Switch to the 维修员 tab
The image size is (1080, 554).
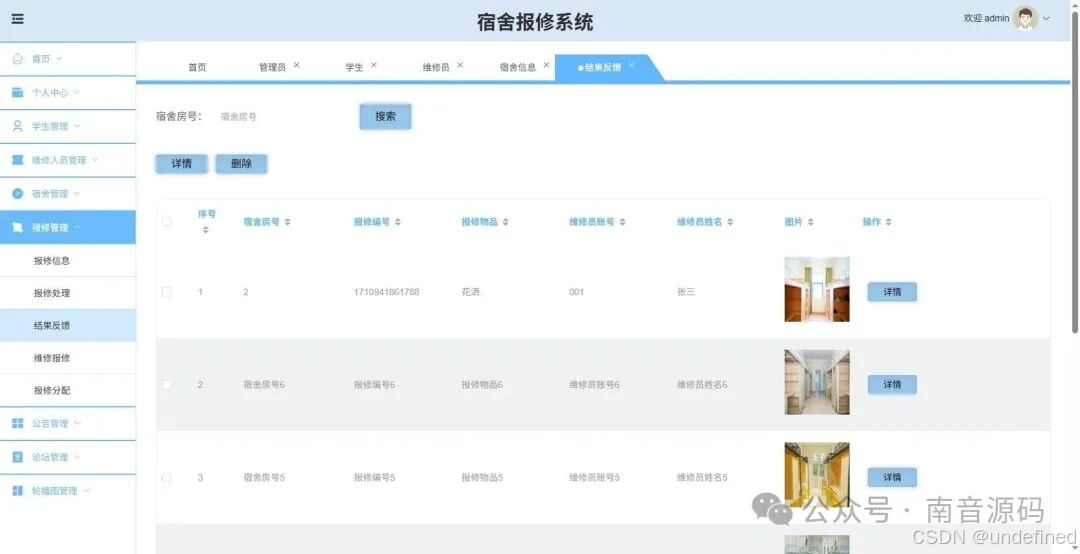(436, 68)
